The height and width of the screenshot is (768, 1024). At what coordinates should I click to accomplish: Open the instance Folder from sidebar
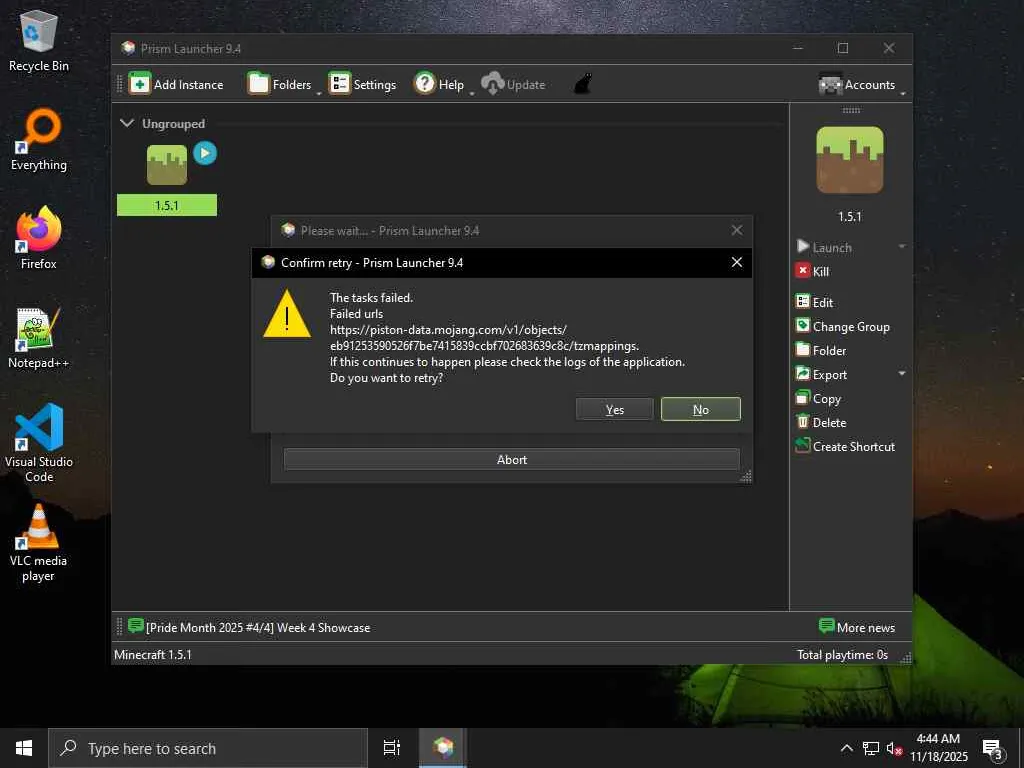pyautogui.click(x=821, y=351)
